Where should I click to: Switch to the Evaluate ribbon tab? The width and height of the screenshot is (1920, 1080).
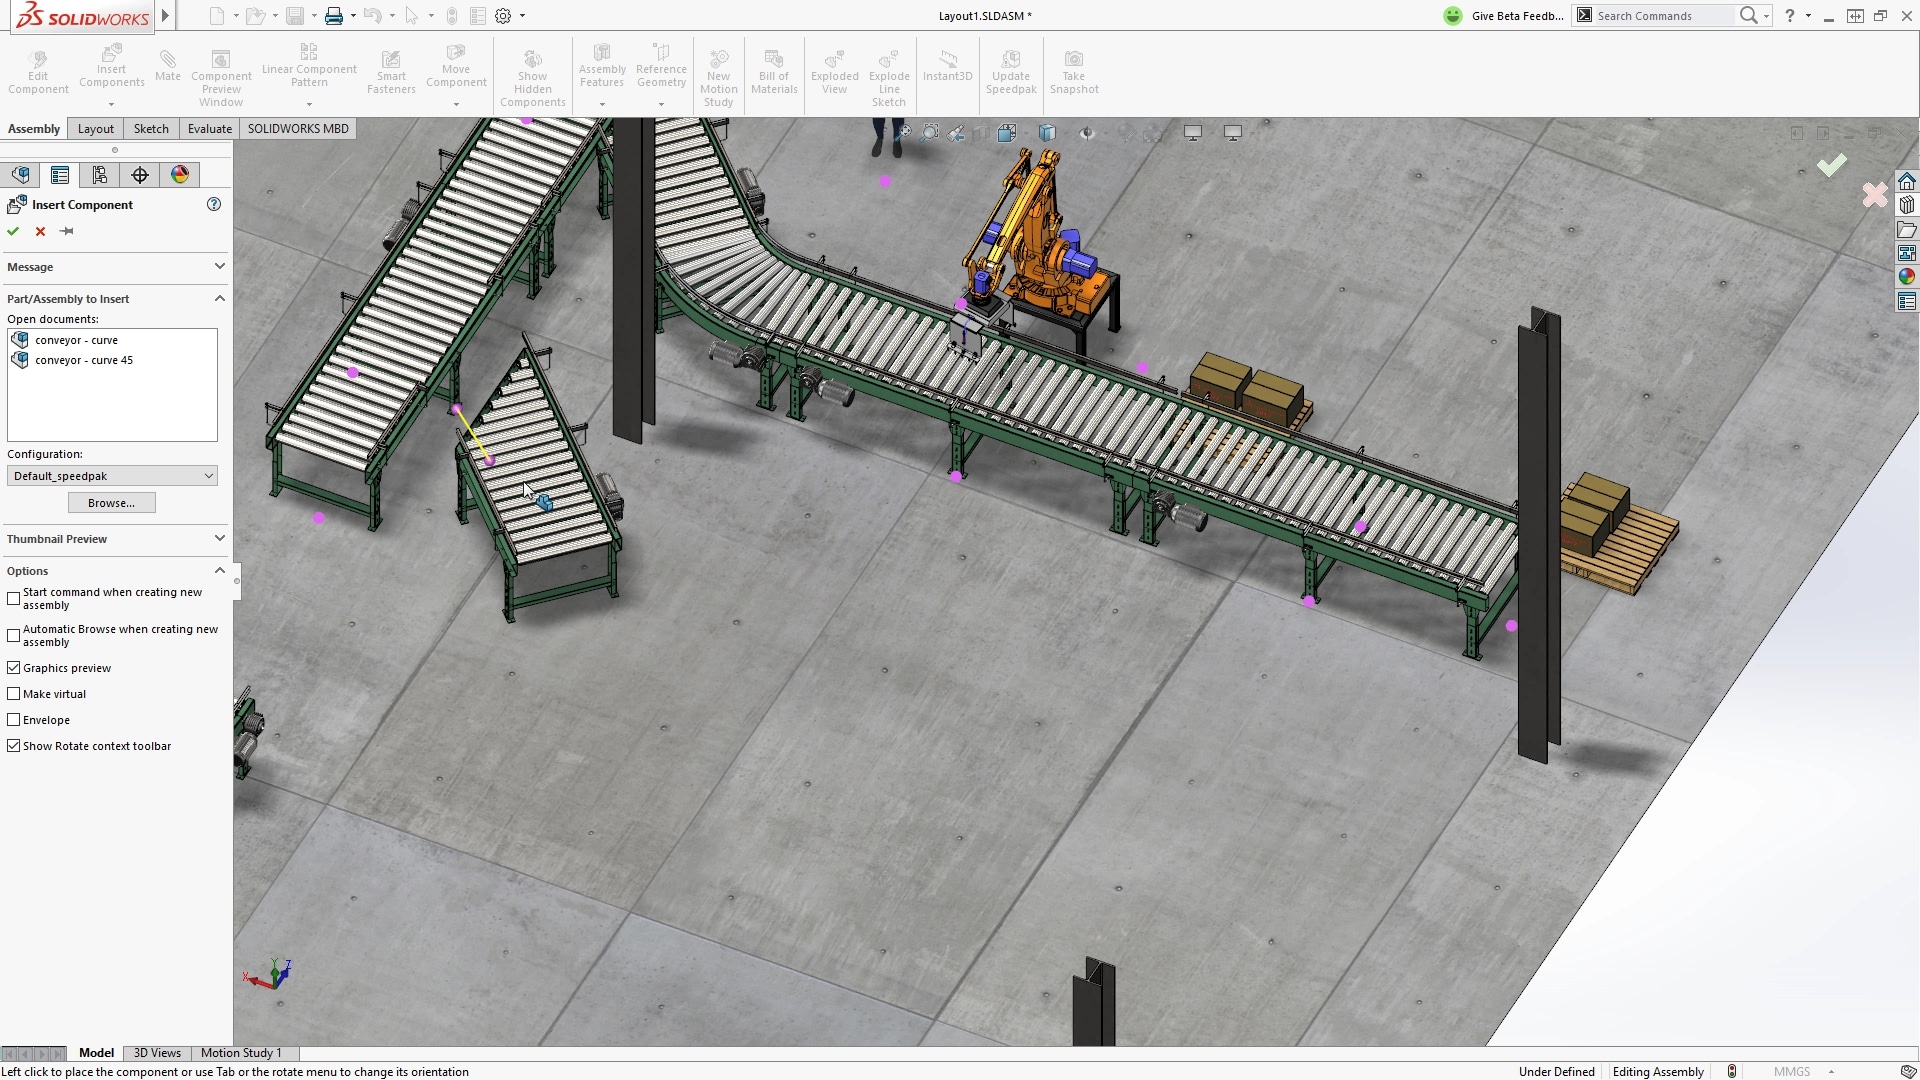point(210,129)
